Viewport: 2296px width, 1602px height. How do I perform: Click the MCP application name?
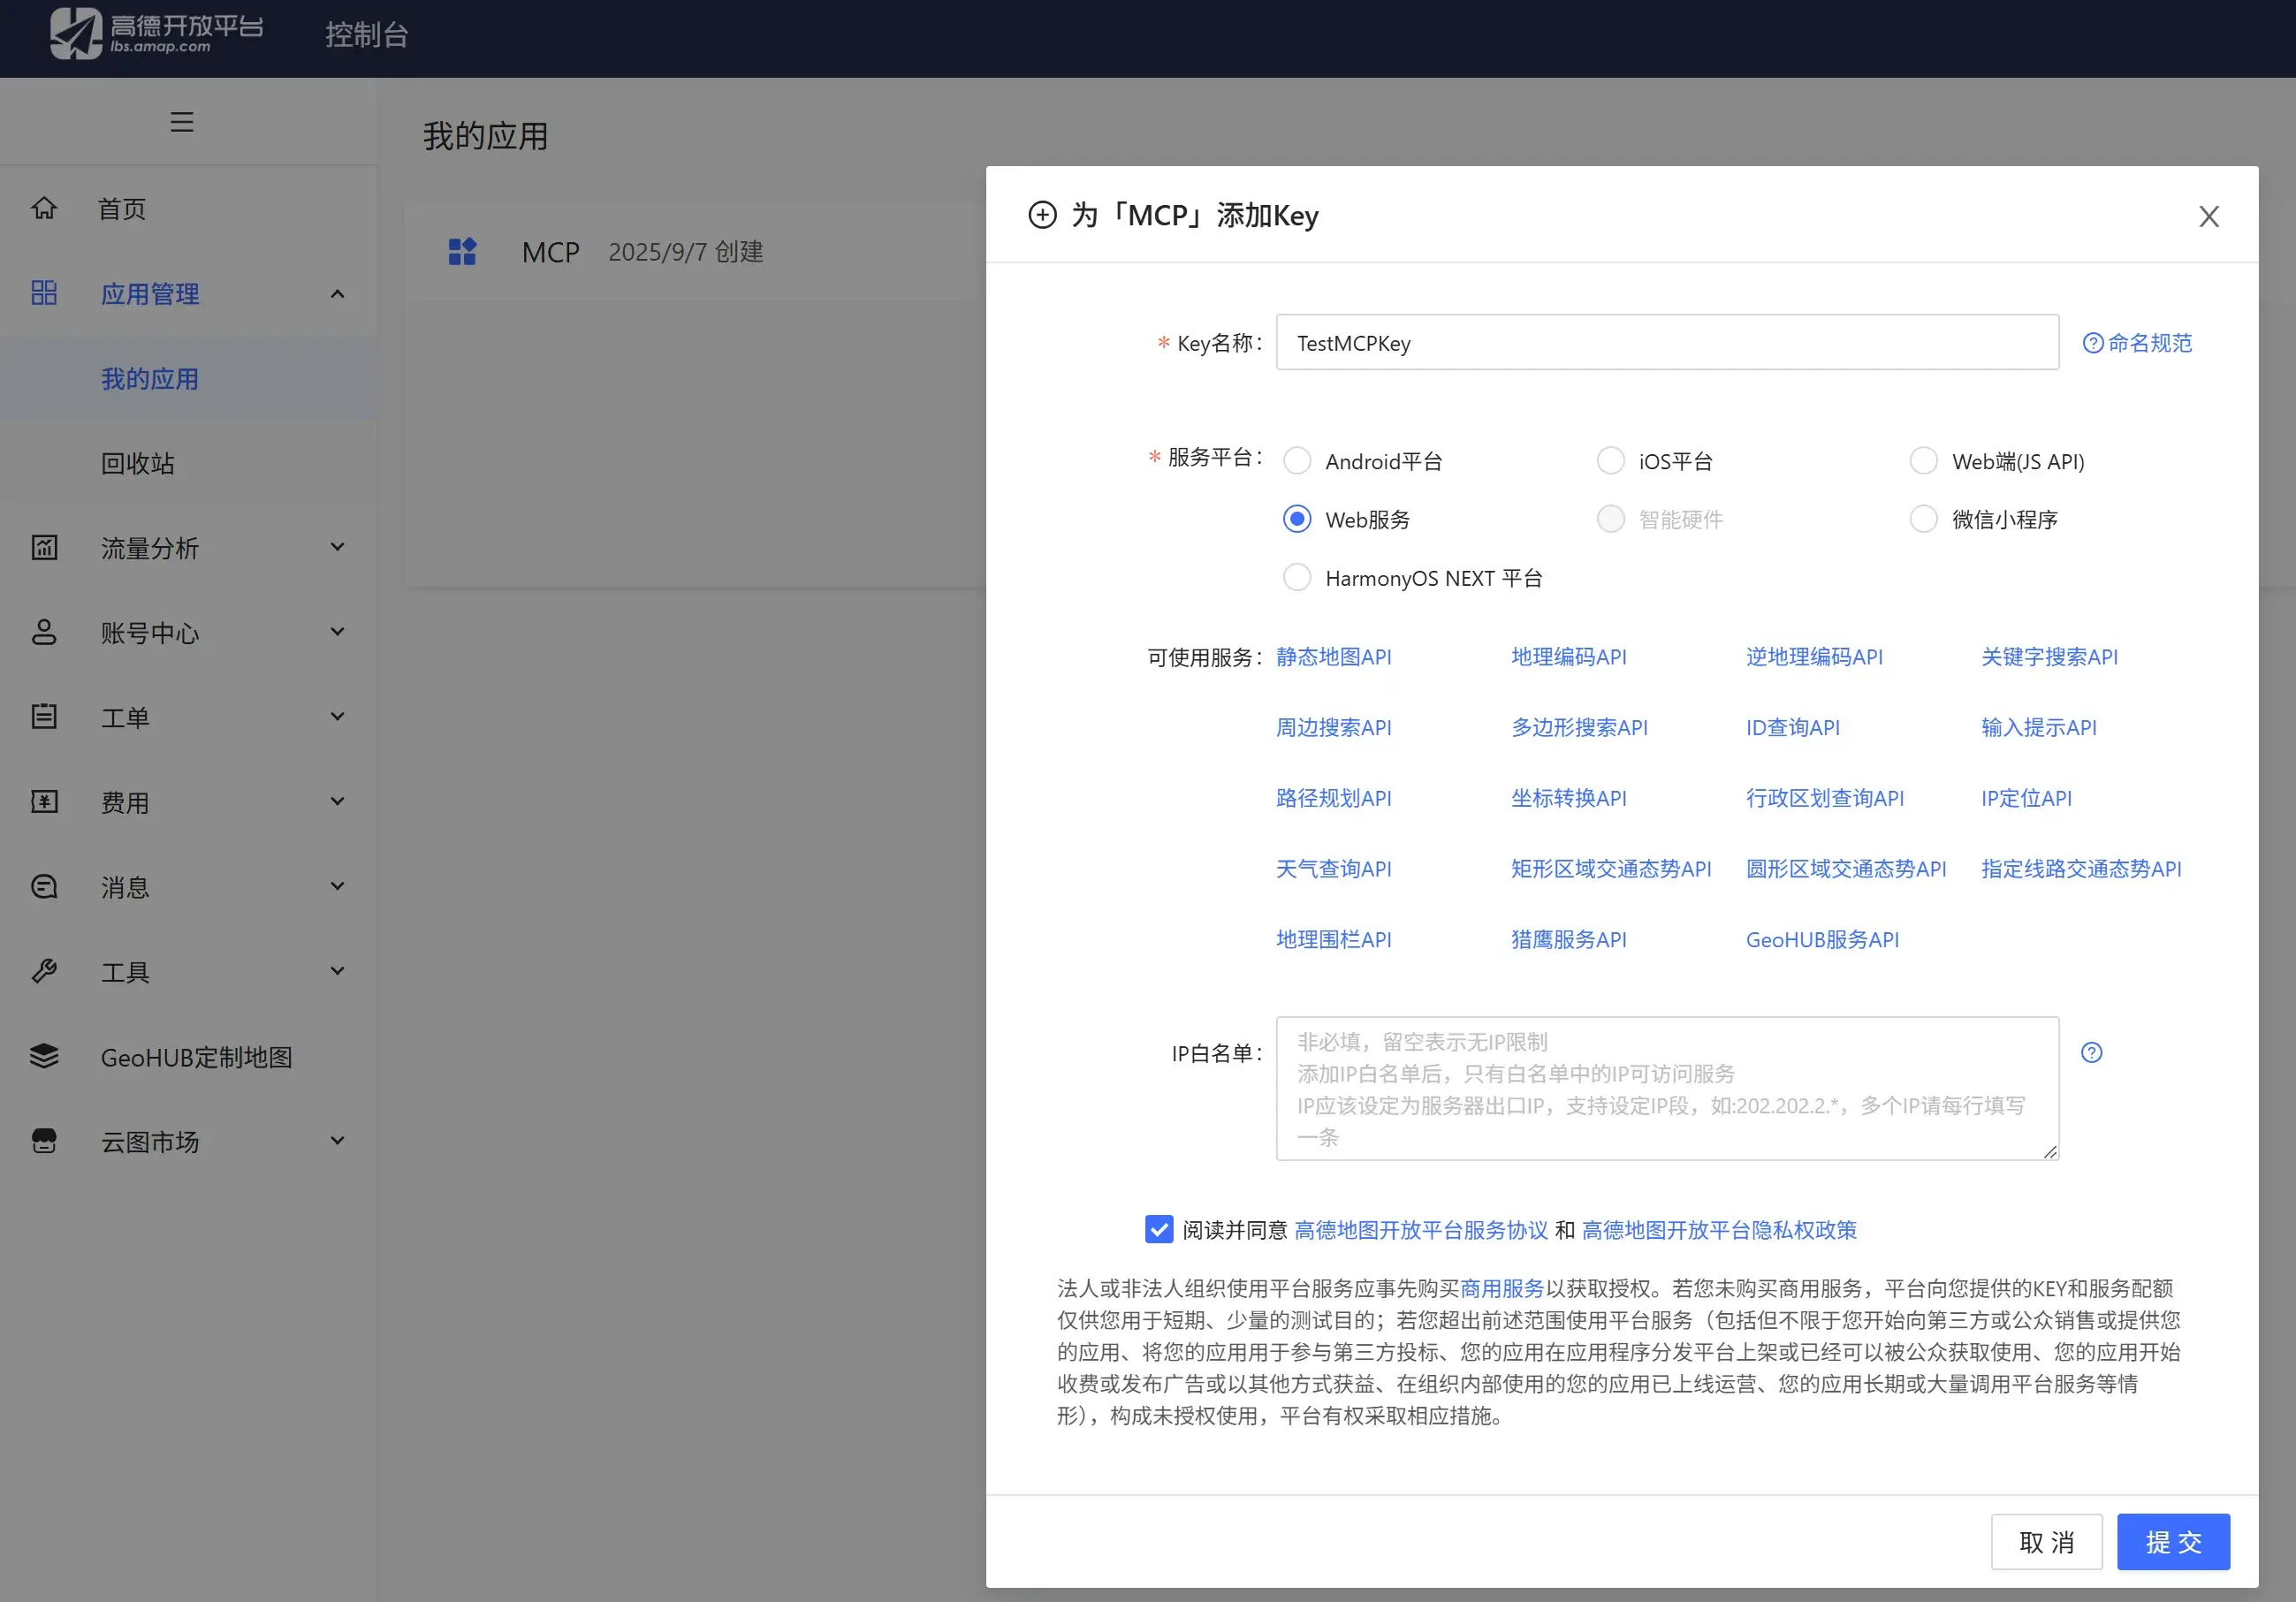point(551,252)
